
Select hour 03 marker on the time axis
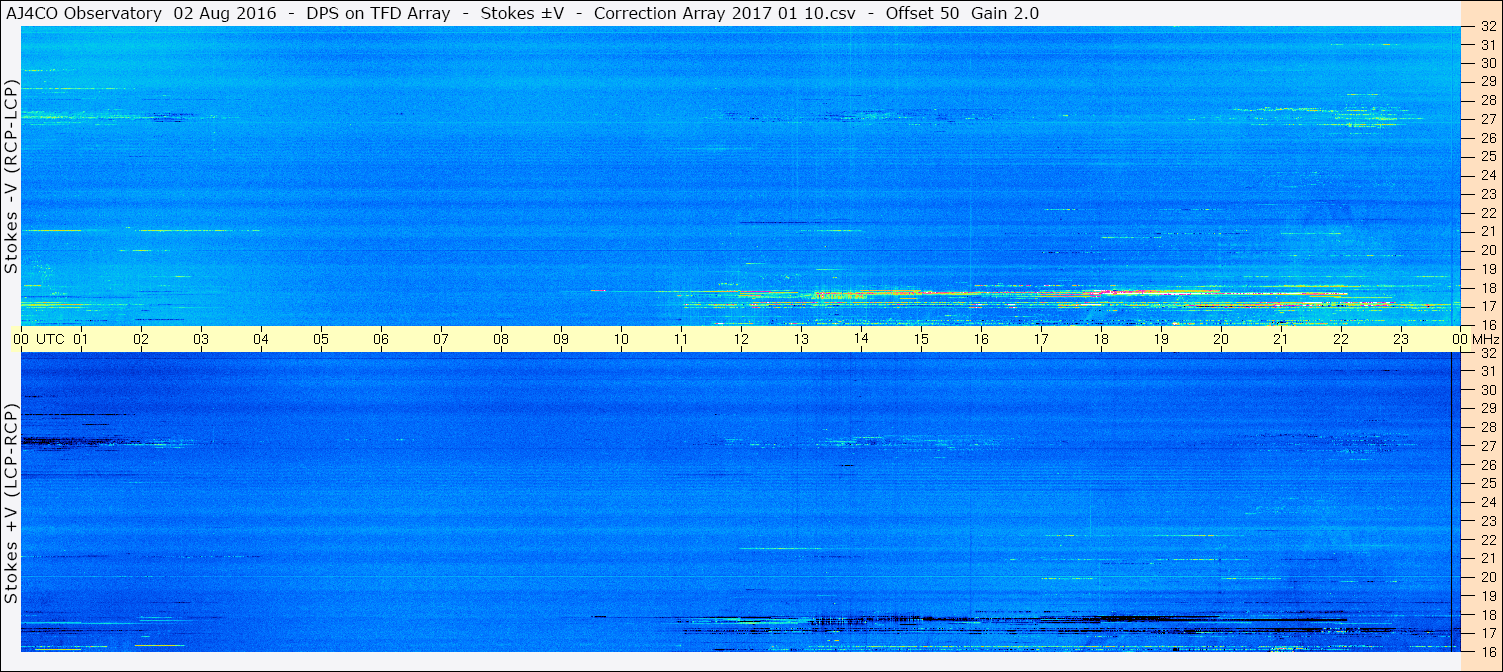201,339
